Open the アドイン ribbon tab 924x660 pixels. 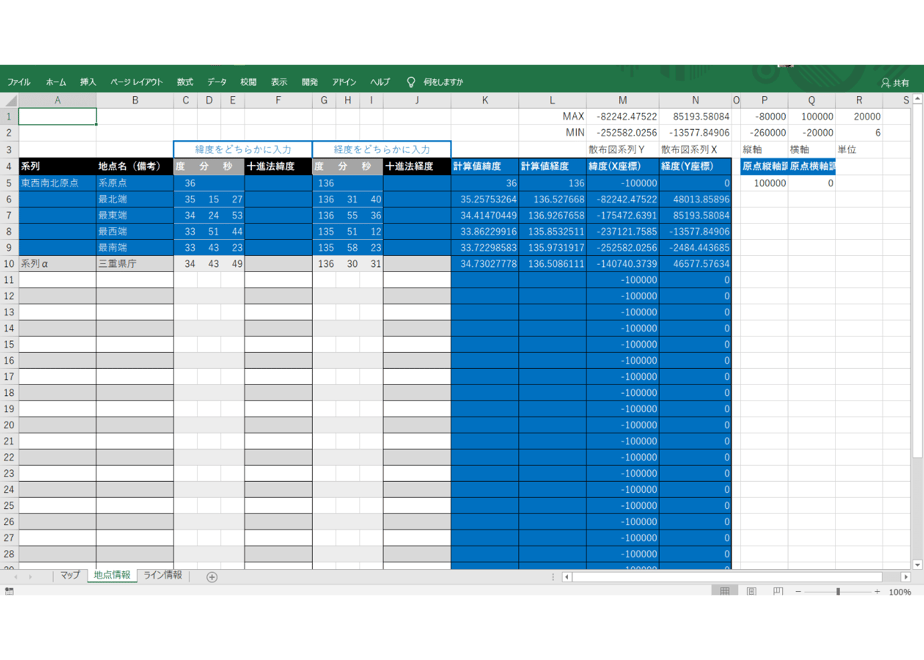(x=344, y=82)
